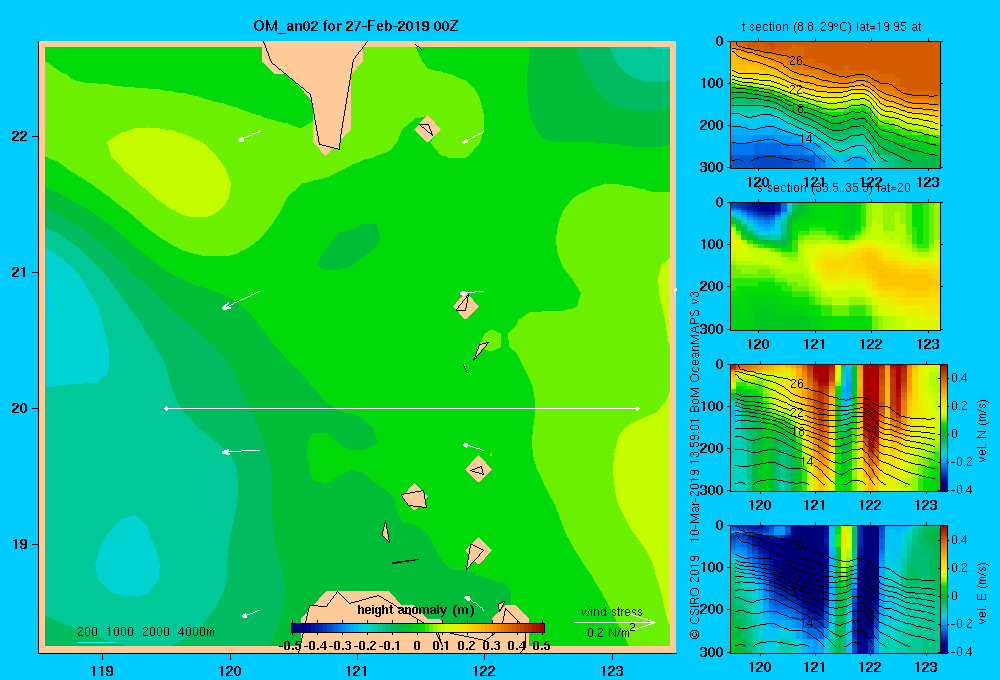Viewport: 1000px width, 680px height.
Task: Click the latitude 21 axis label
Action: [x=20, y=272]
